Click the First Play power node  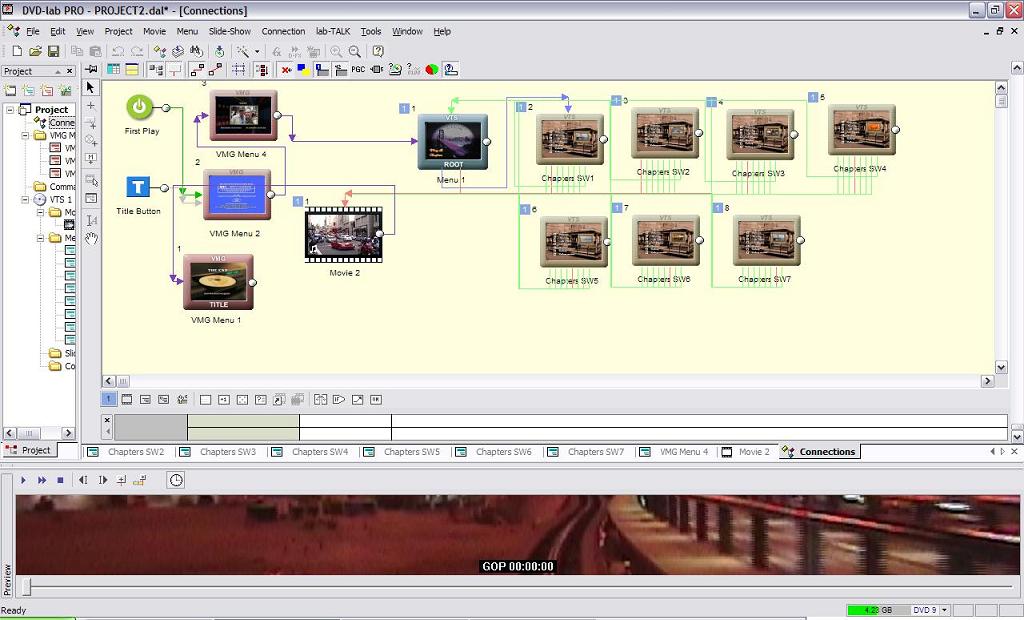pyautogui.click(x=140, y=108)
